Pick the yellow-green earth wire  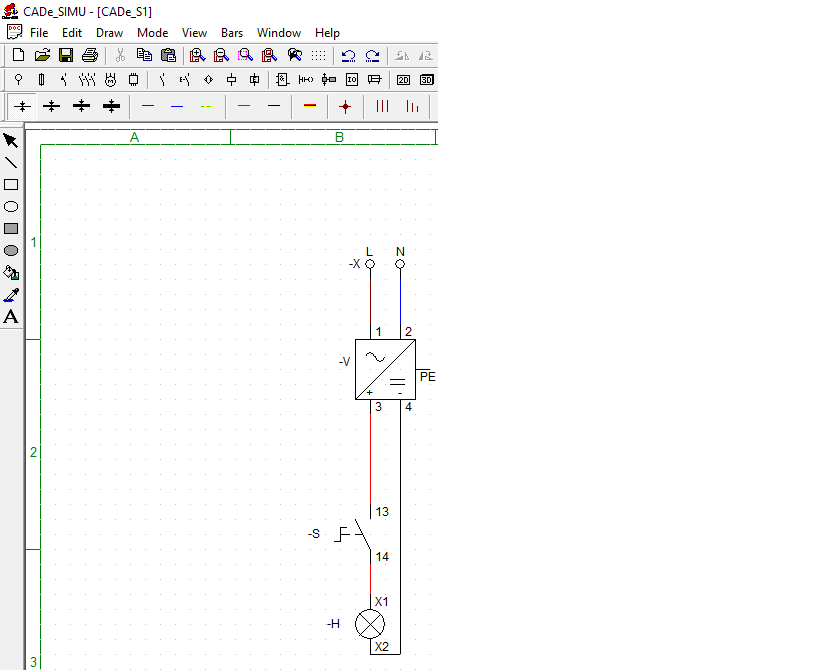(x=206, y=107)
